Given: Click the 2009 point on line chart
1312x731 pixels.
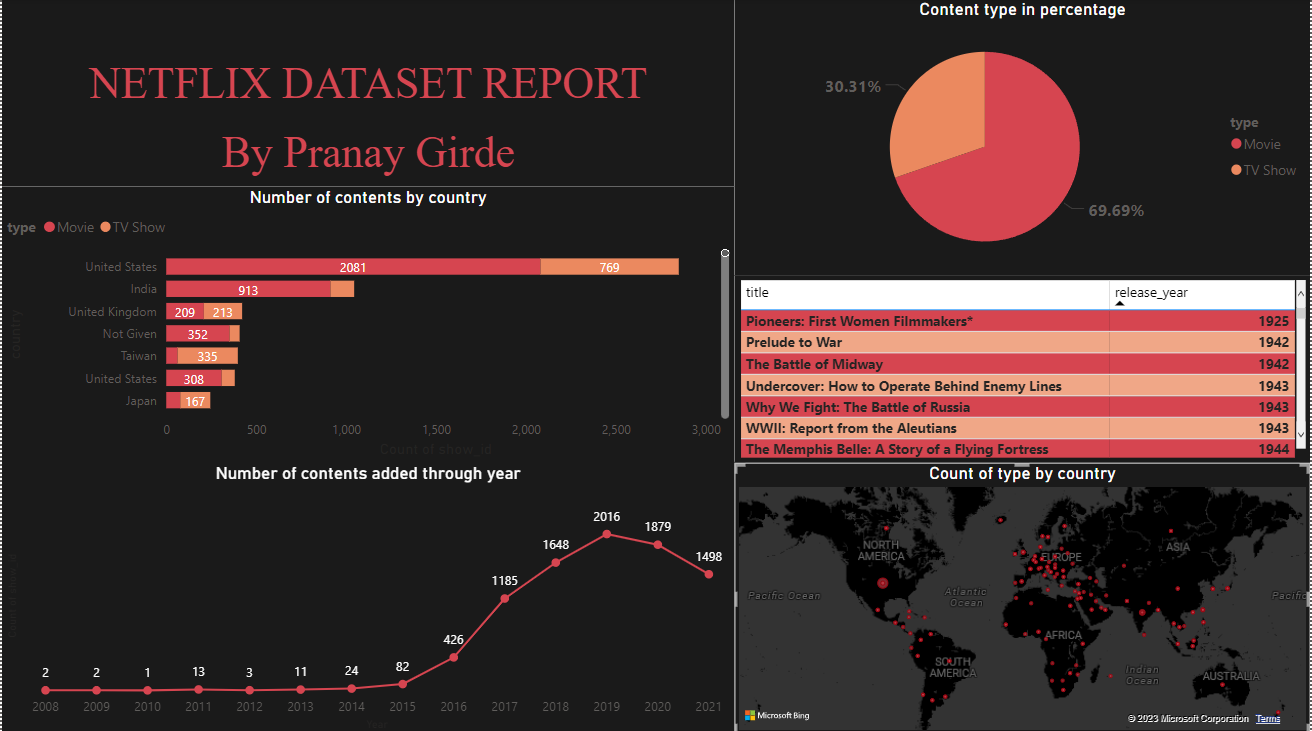Looking at the screenshot, I should pyautogui.click(x=96, y=690).
